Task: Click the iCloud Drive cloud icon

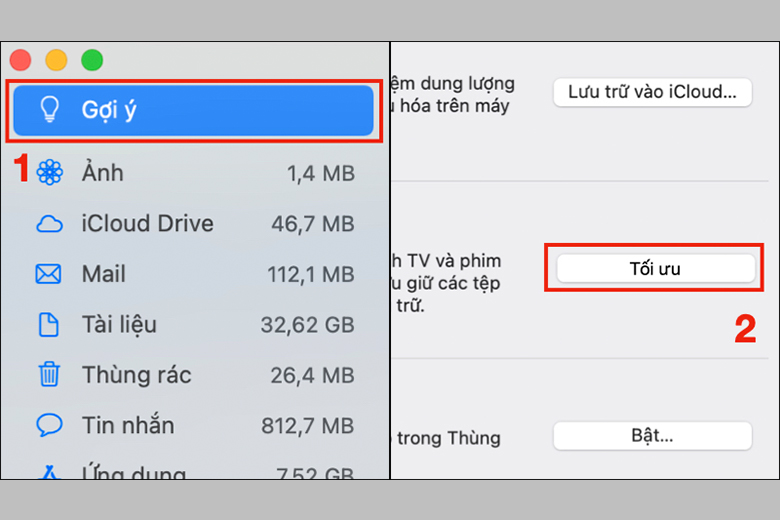Action: [x=49, y=224]
